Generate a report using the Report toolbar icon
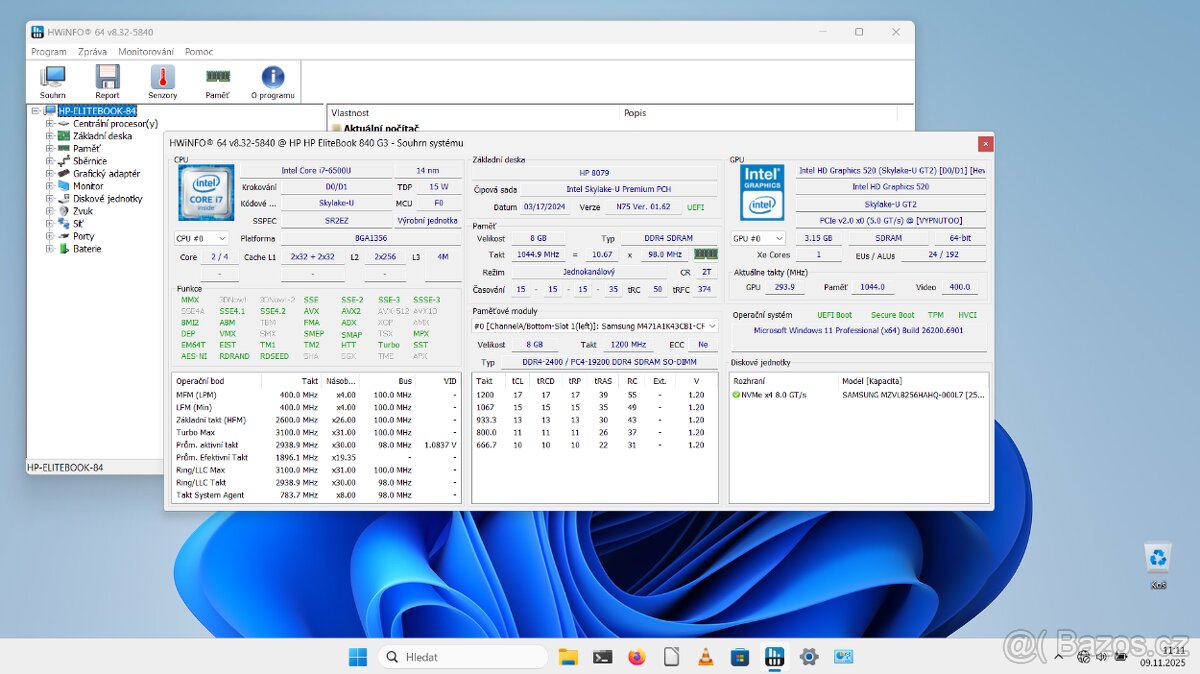Viewport: 1200px width, 674px height. [107, 80]
